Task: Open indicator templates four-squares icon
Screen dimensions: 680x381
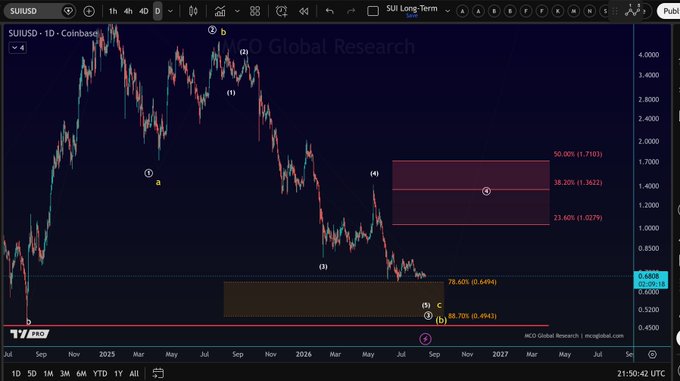Action: pos(255,11)
